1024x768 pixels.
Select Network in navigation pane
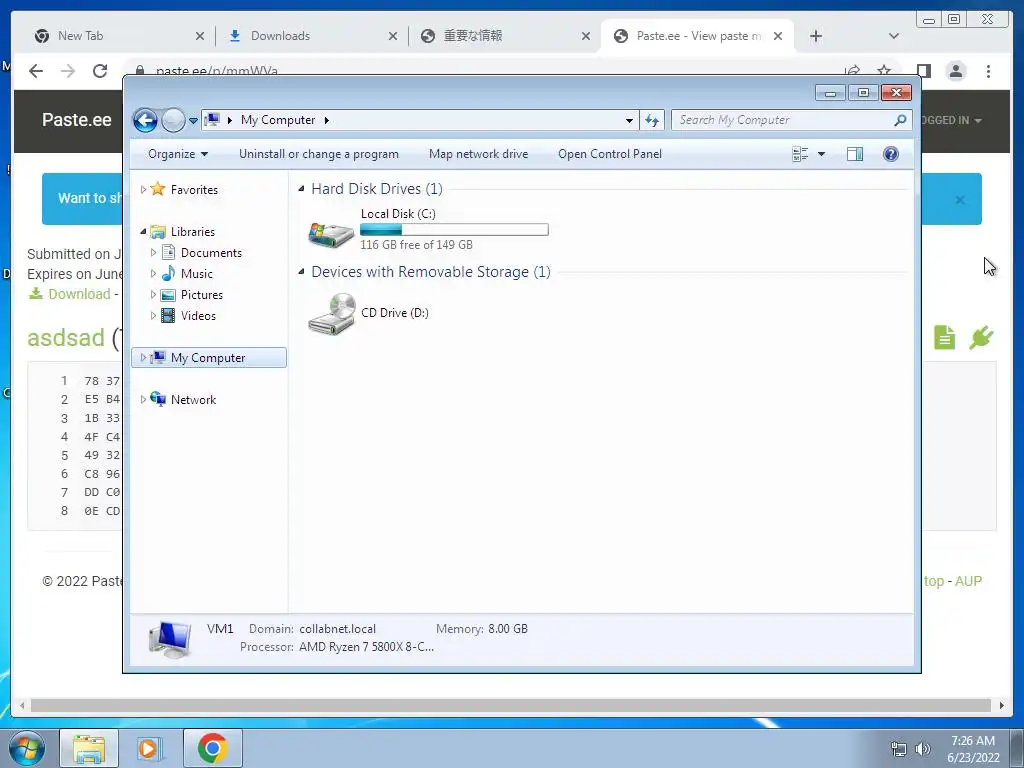(x=193, y=400)
